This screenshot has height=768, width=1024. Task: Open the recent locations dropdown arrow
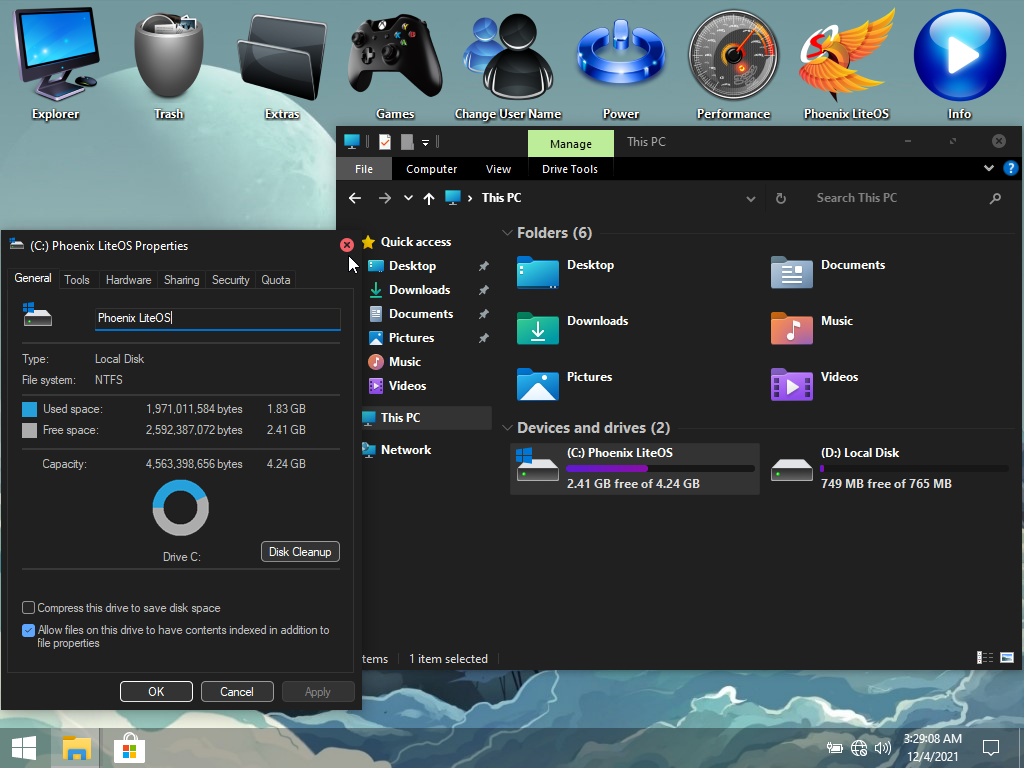tap(408, 198)
